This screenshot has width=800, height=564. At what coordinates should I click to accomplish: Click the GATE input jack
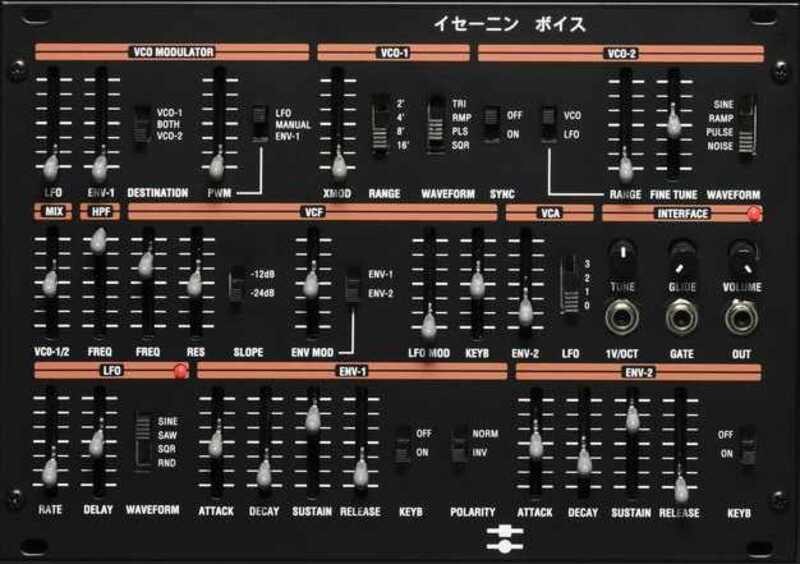click(x=681, y=318)
